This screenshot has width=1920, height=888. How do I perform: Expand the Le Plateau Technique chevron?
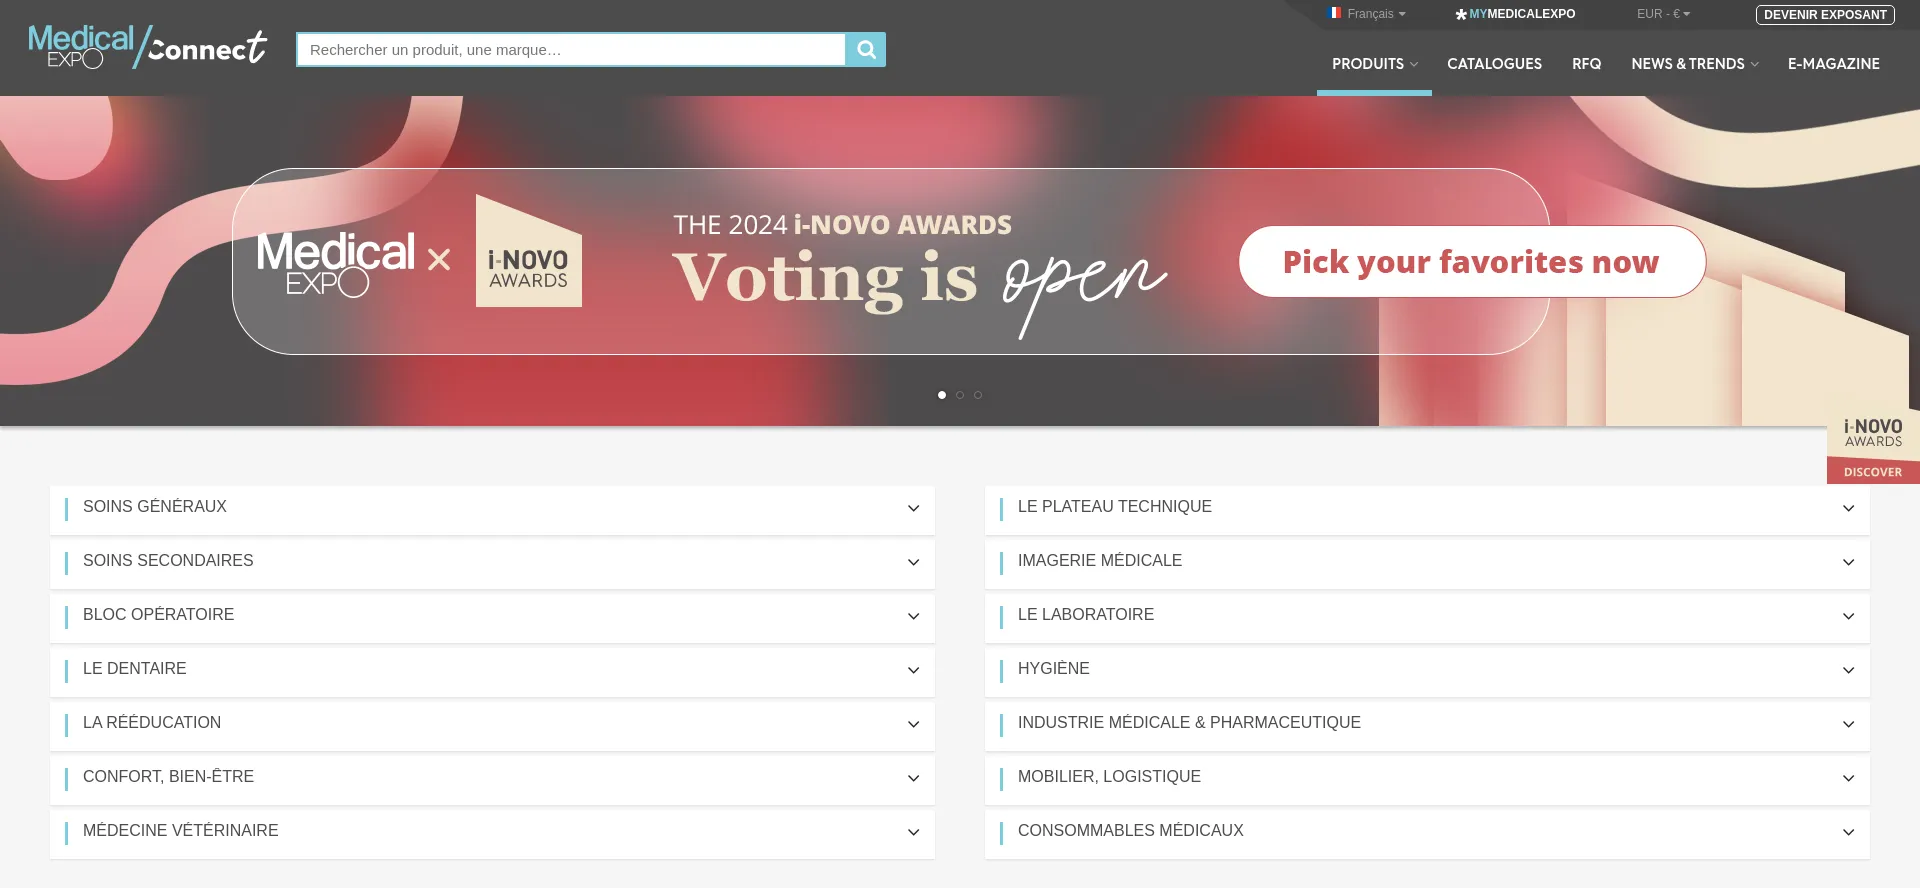point(1848,508)
